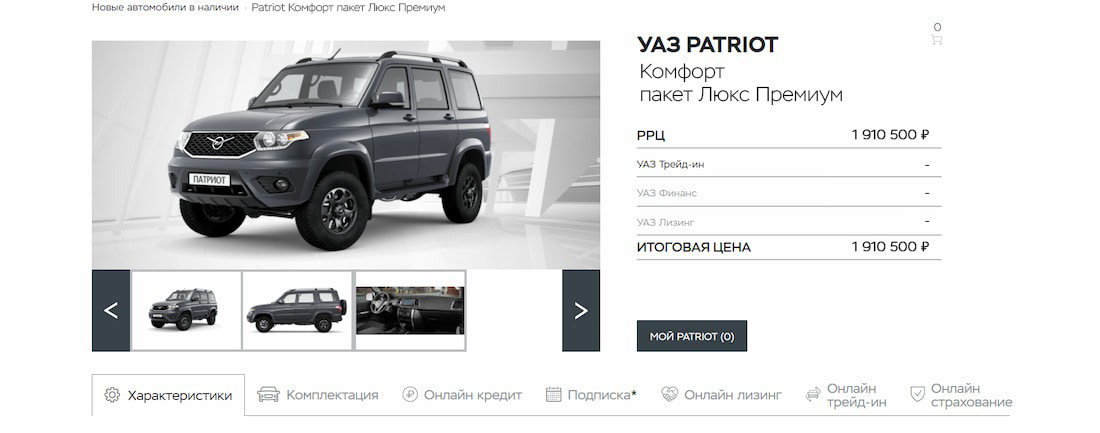Screen dimensions: 1100x433
Task: Click the main UAZ Patriot photo
Action: point(346,154)
